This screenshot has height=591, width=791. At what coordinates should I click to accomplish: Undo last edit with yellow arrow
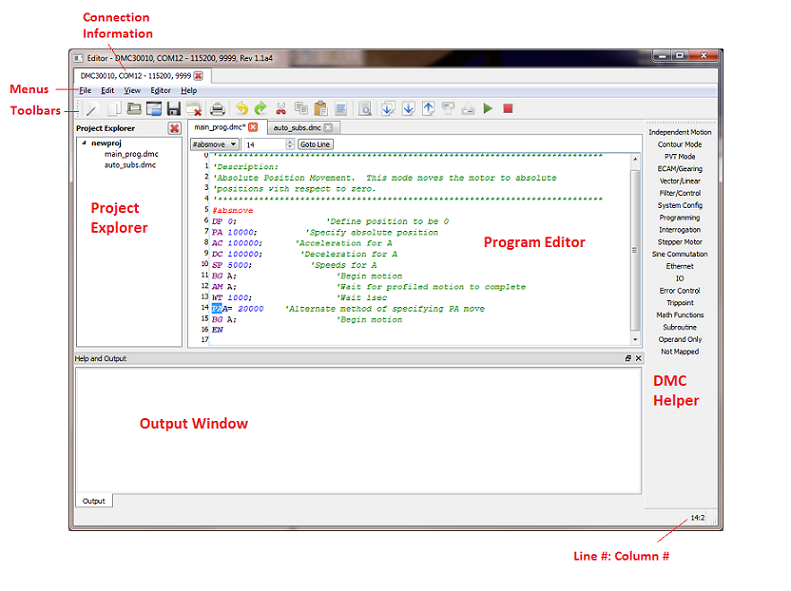(x=242, y=108)
